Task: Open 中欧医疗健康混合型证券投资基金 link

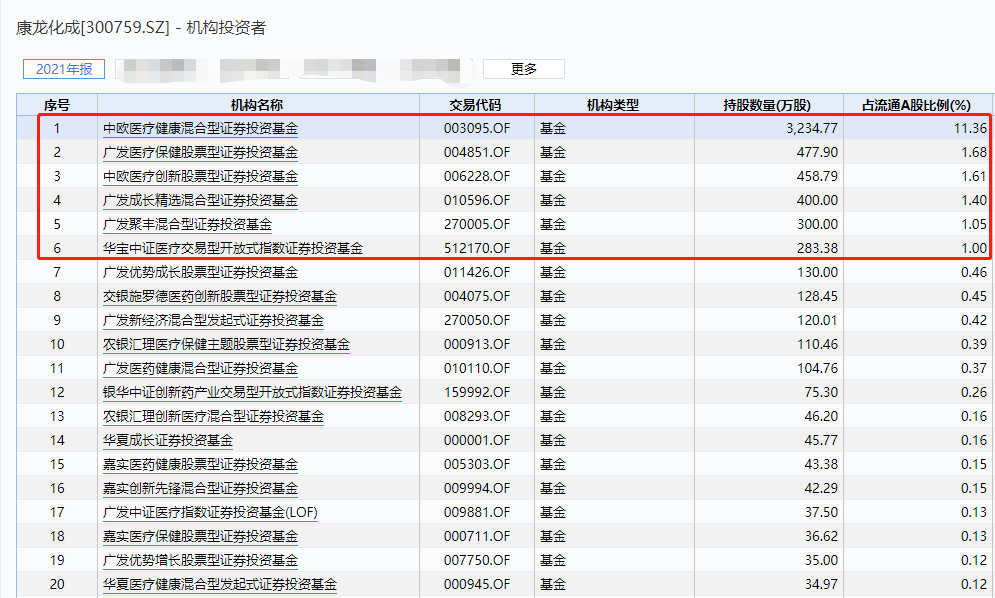Action: (200, 128)
